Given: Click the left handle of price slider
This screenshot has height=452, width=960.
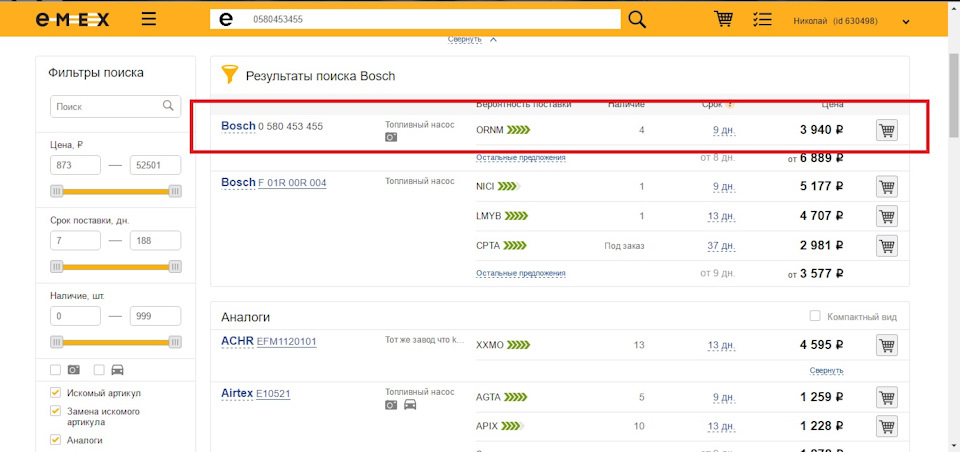Looking at the screenshot, I should click(x=57, y=192).
